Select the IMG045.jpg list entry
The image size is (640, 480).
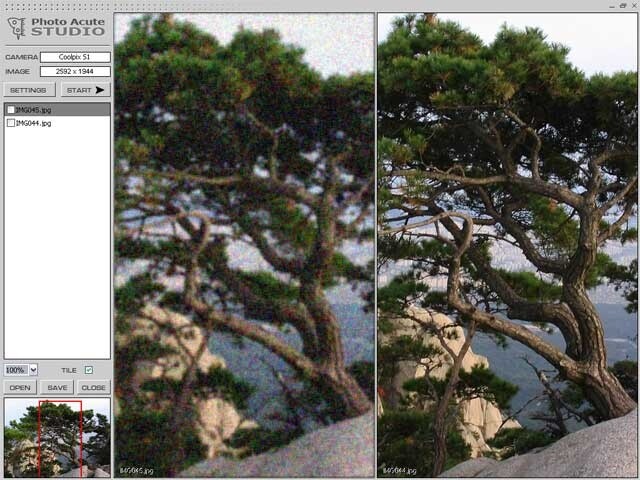pyautogui.click(x=57, y=110)
